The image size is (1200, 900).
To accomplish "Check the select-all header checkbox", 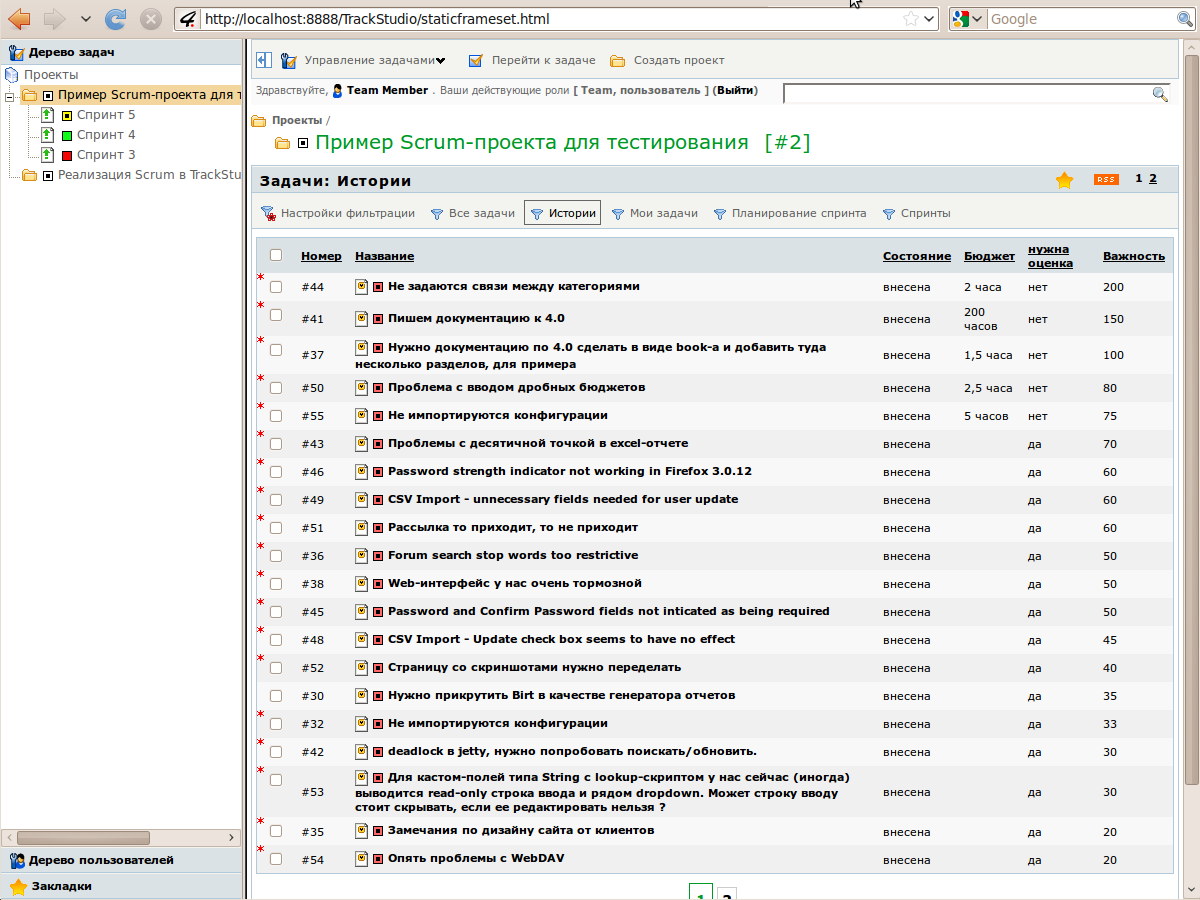I will [x=276, y=255].
